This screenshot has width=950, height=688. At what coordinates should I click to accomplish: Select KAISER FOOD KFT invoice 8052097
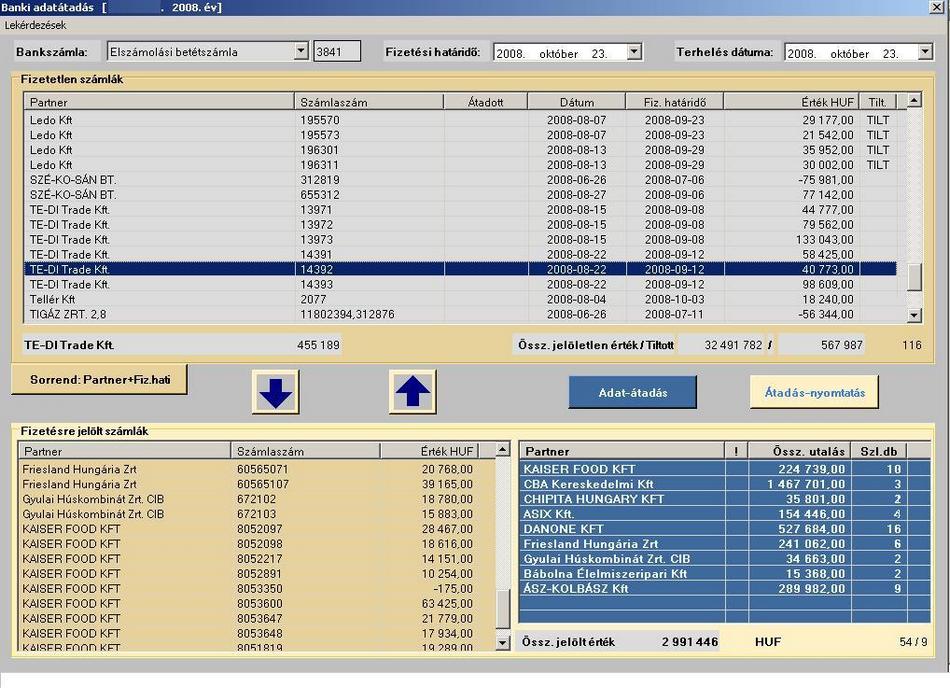point(257,529)
